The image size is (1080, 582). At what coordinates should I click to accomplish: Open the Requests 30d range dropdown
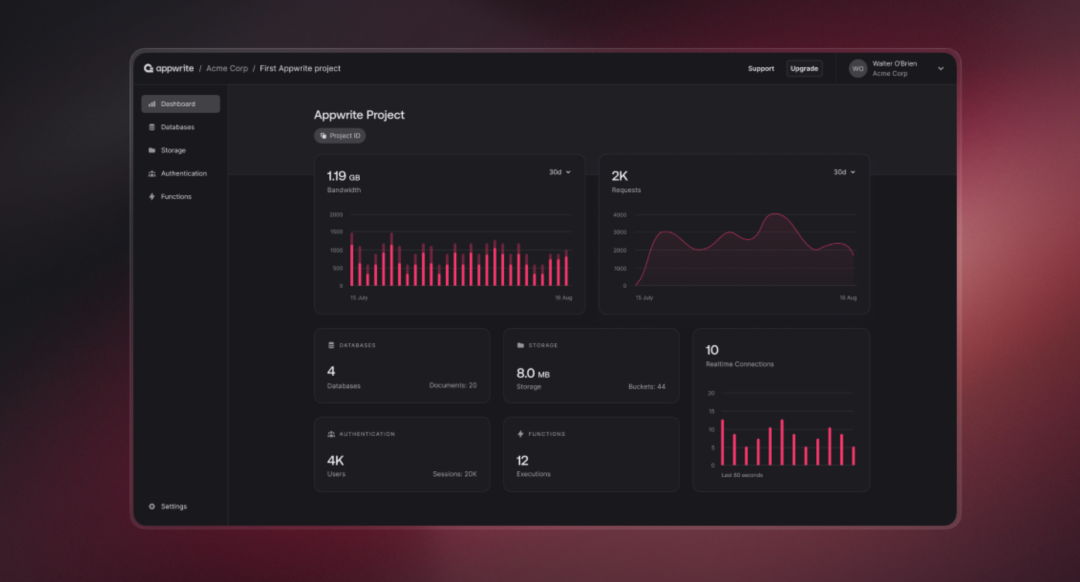tap(844, 172)
